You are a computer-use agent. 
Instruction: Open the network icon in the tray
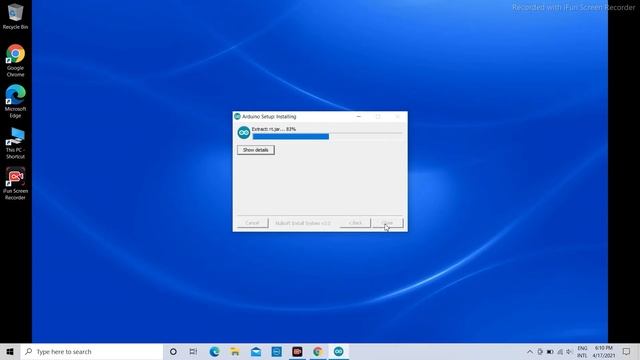click(560, 351)
